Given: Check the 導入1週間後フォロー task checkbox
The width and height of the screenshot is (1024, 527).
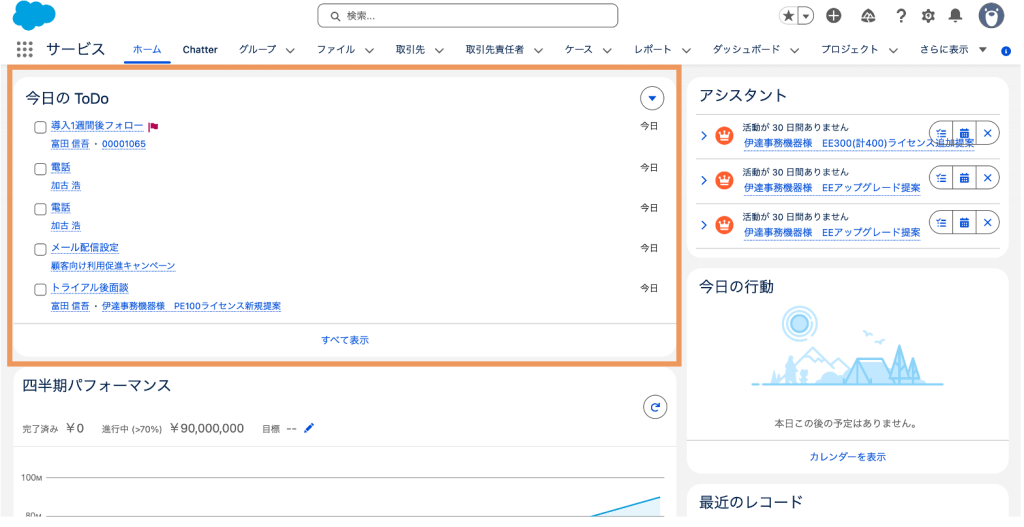Looking at the screenshot, I should pyautogui.click(x=40, y=127).
